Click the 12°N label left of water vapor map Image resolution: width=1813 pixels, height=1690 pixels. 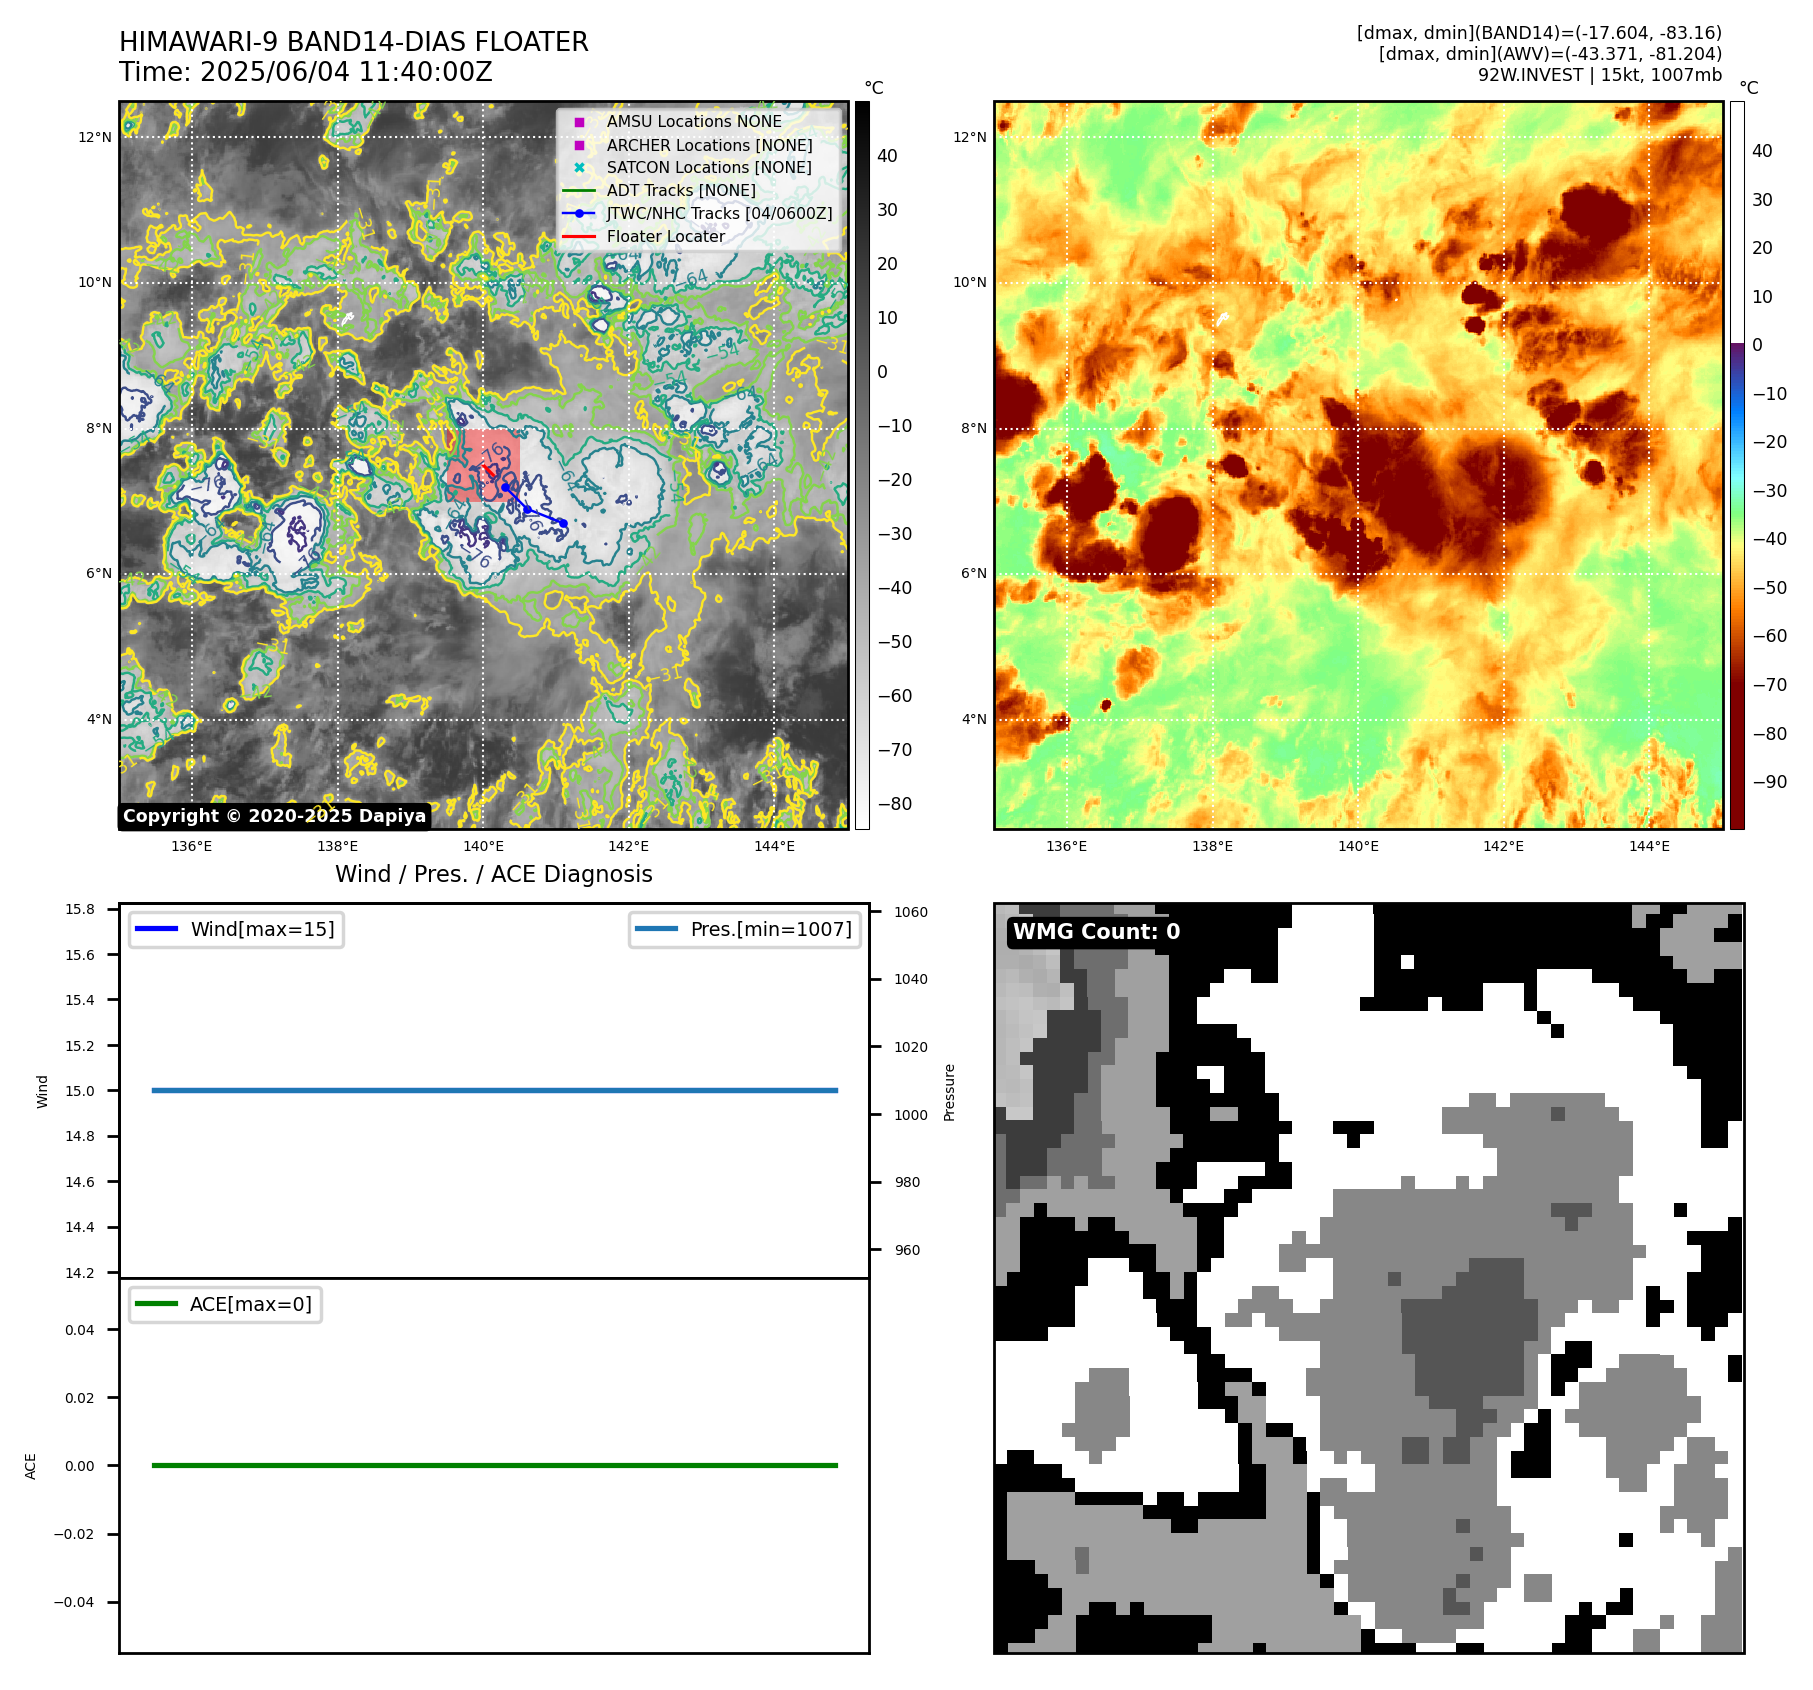coord(969,137)
